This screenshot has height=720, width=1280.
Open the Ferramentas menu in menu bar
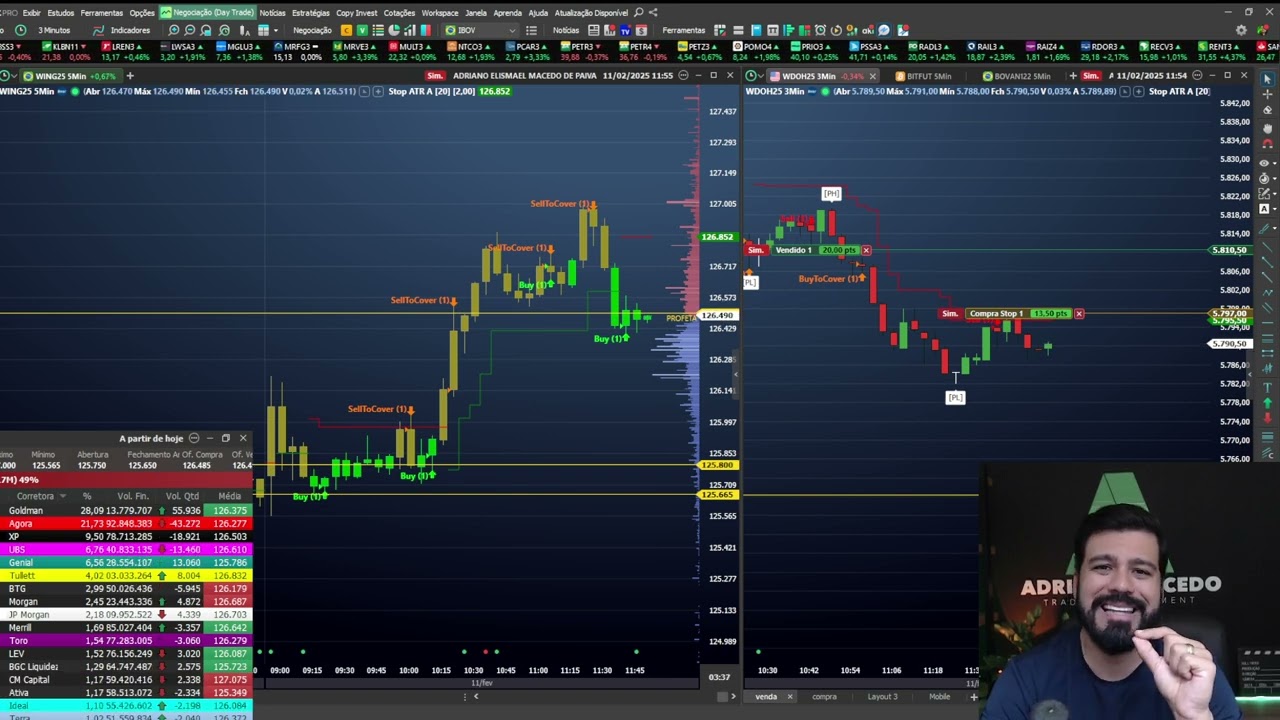pos(102,13)
